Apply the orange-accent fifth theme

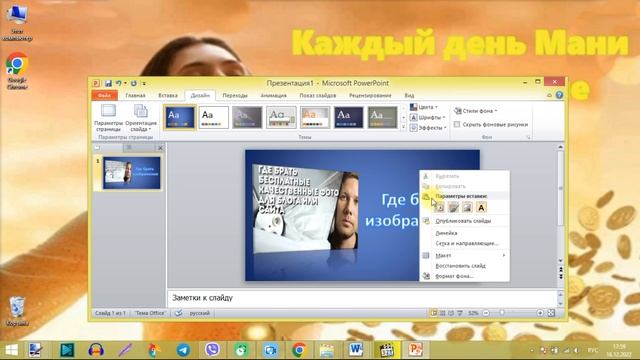pos(315,117)
